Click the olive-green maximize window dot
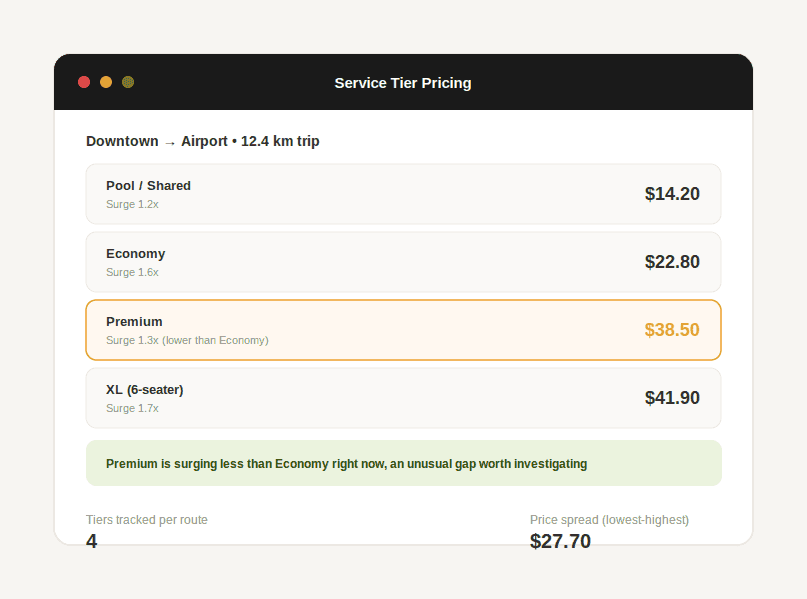 click(128, 82)
